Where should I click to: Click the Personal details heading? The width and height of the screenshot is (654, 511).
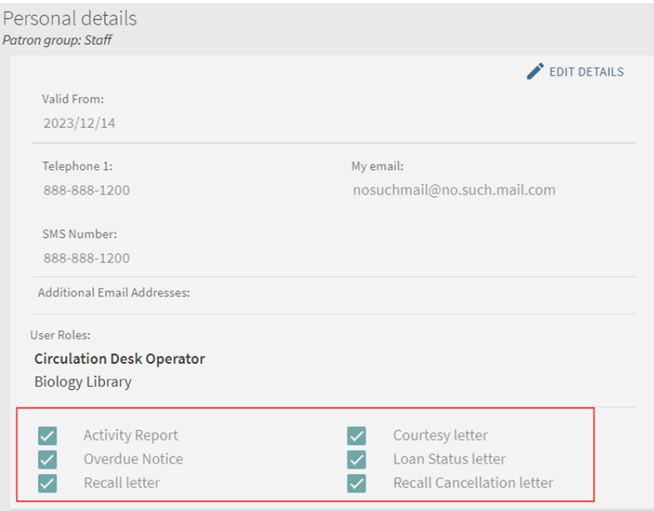pyautogui.click(x=70, y=19)
